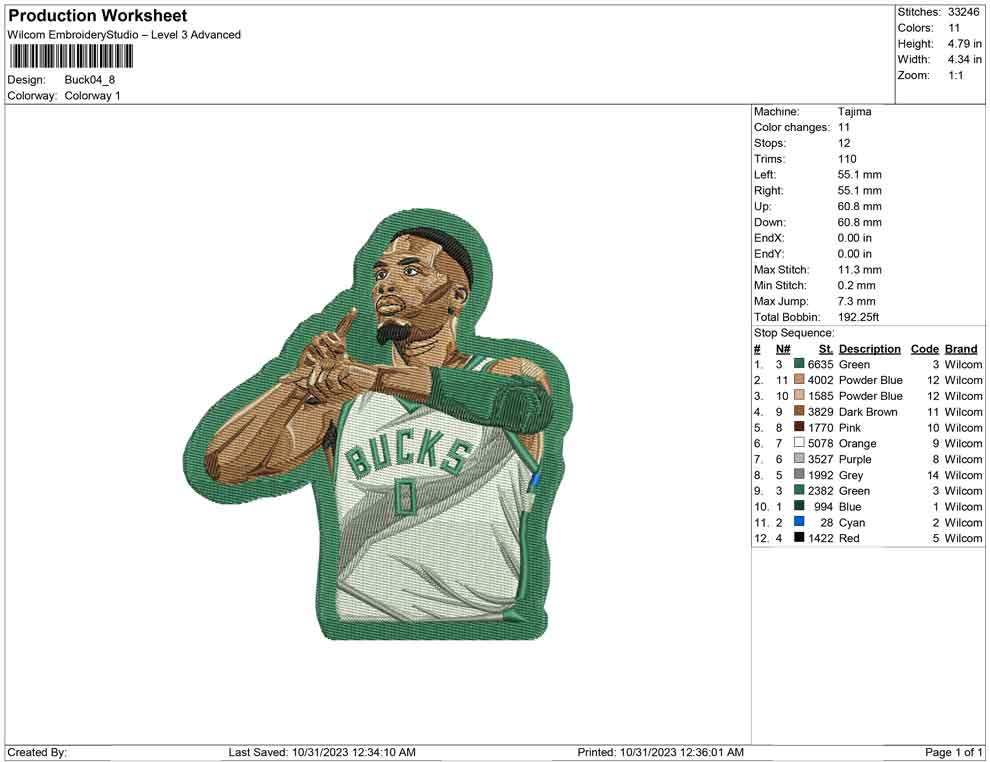Select the Colorway 1 value
990x762 pixels.
pos(92,96)
